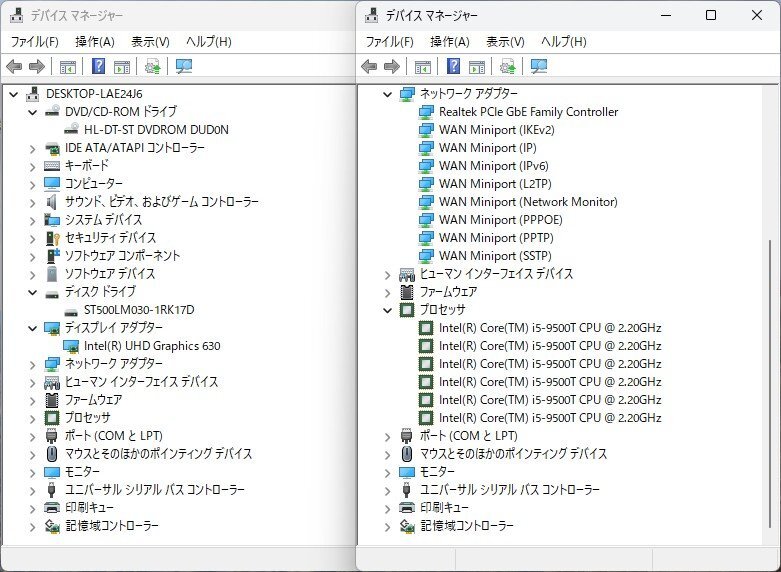This screenshot has height=572, width=781.
Task: Click scan for hardware changes icon, left window
Action: coord(184,66)
